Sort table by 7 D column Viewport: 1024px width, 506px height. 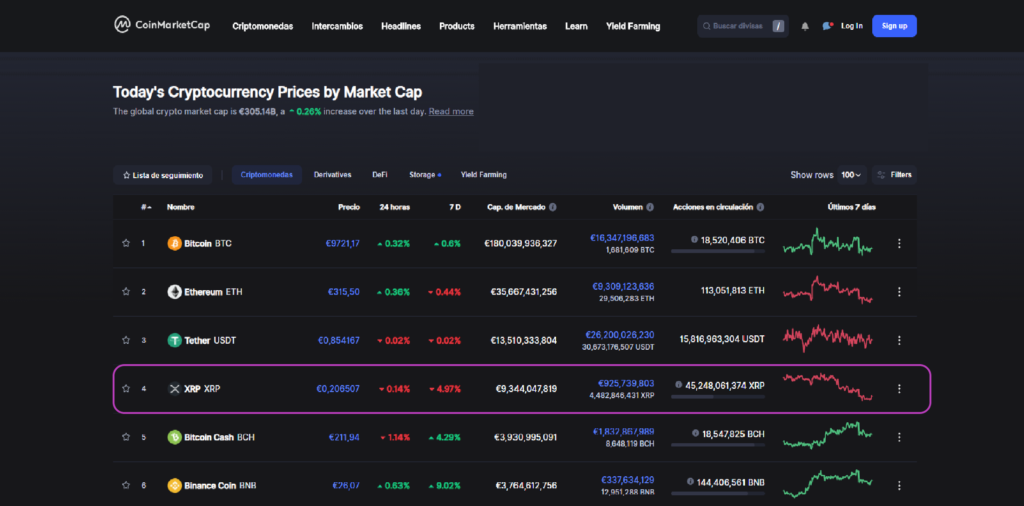click(x=455, y=207)
